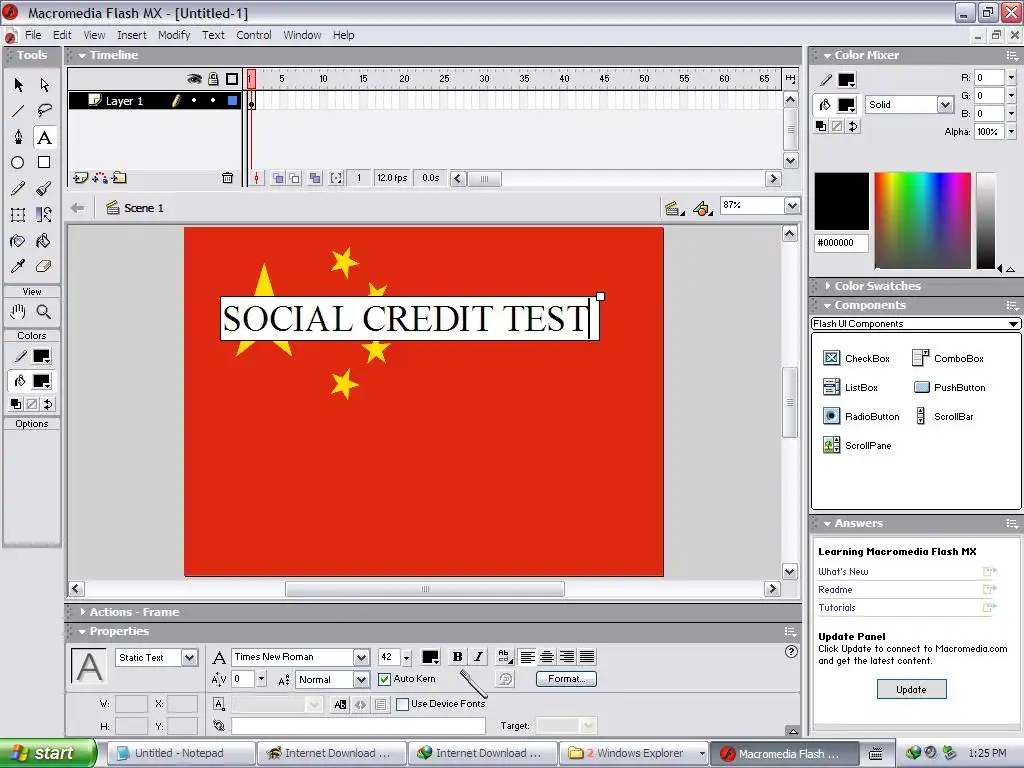This screenshot has width=1024, height=768.
Task: Click the Windows start button
Action: tap(48, 754)
